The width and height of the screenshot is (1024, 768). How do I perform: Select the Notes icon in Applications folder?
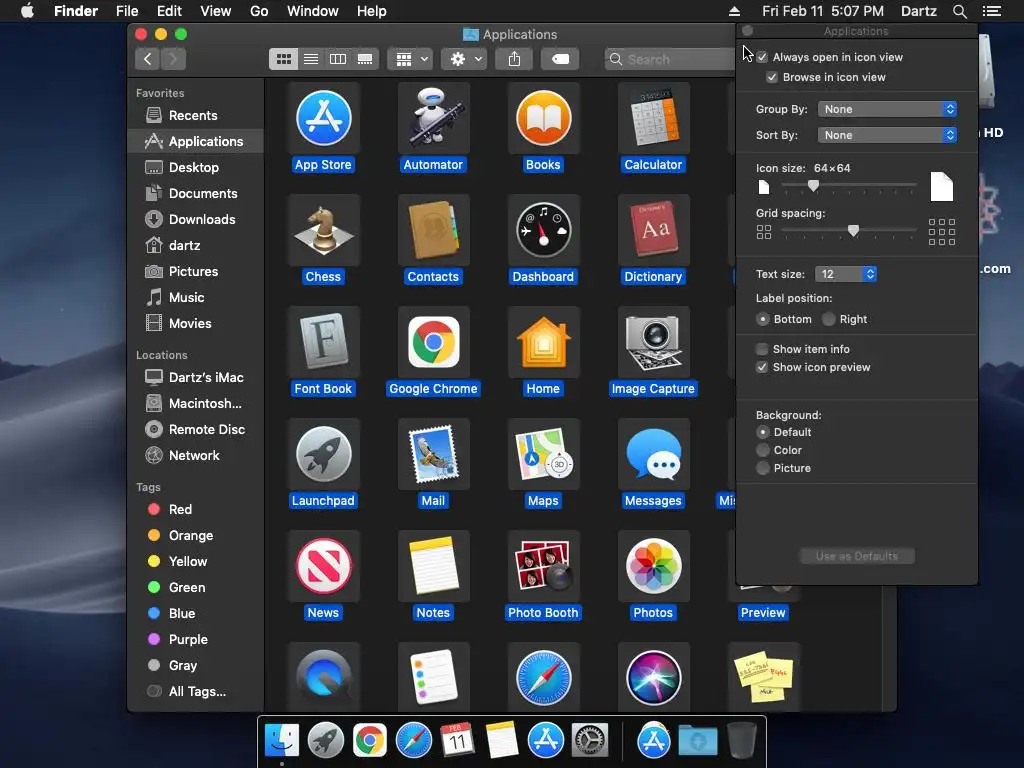coord(434,566)
